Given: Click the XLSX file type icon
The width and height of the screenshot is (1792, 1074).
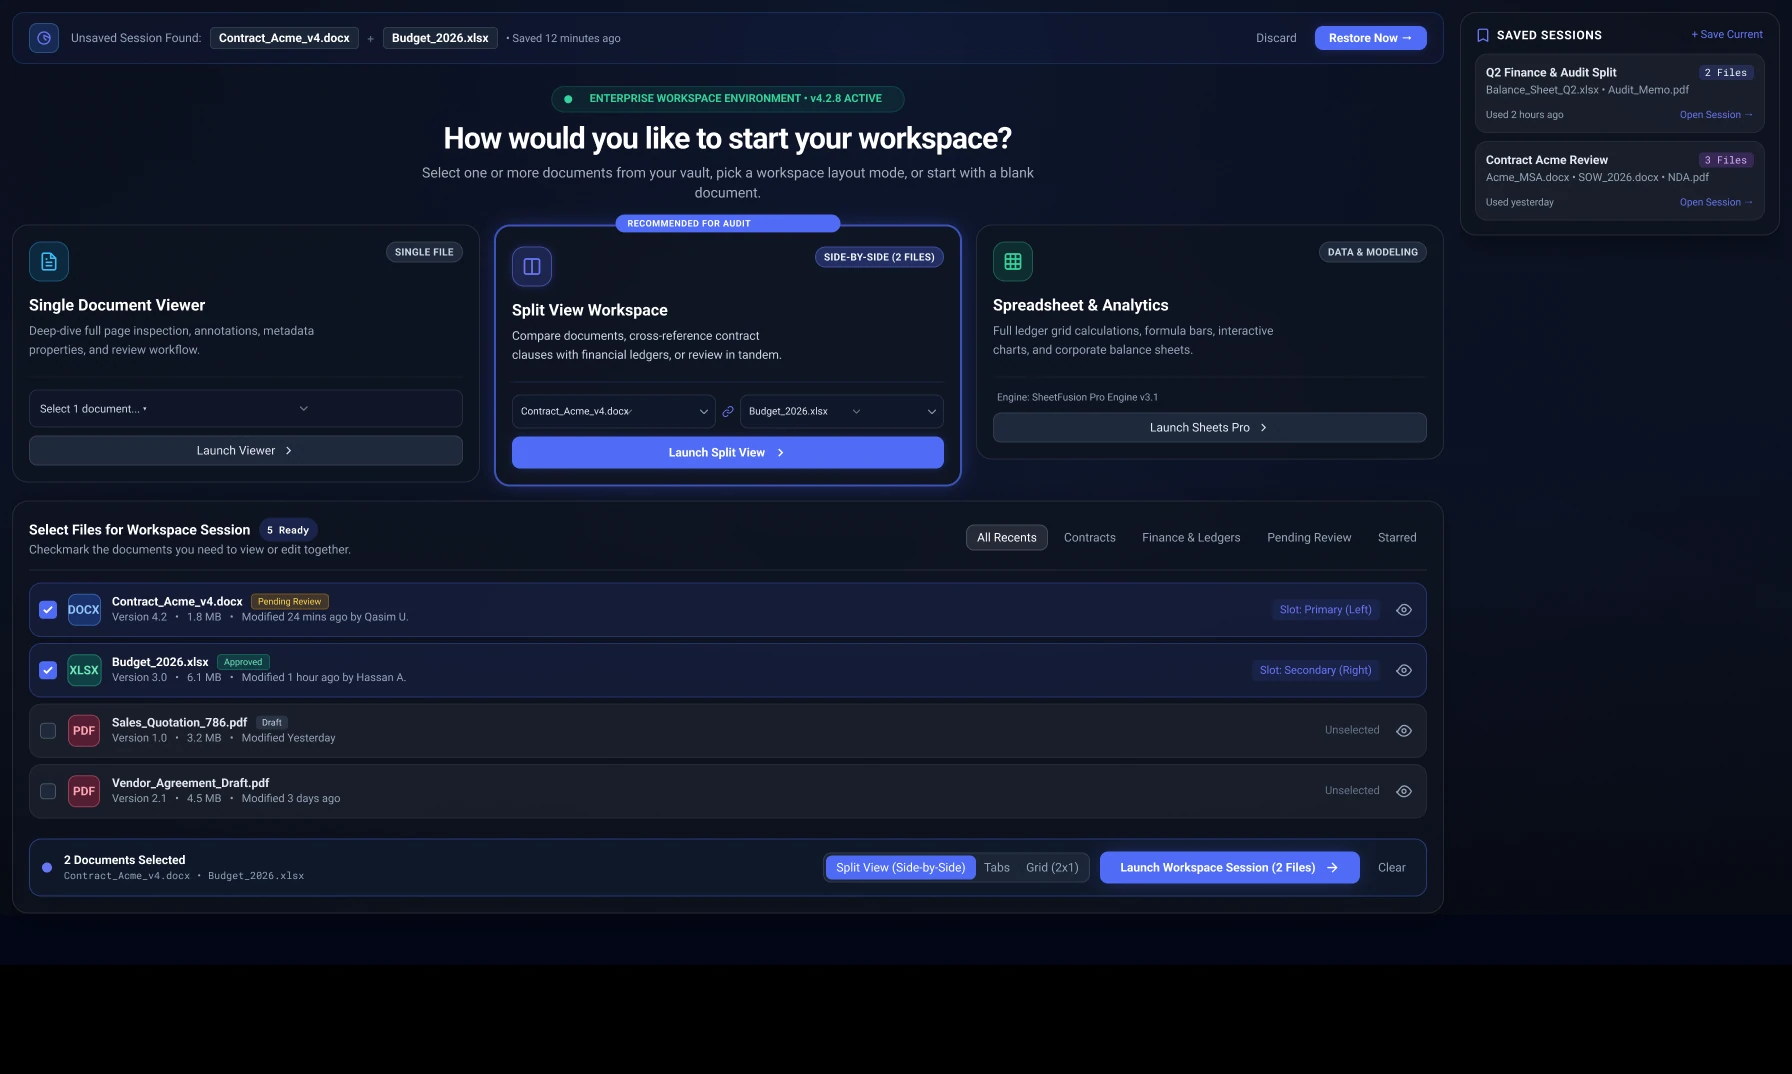Looking at the screenshot, I should click(84, 670).
